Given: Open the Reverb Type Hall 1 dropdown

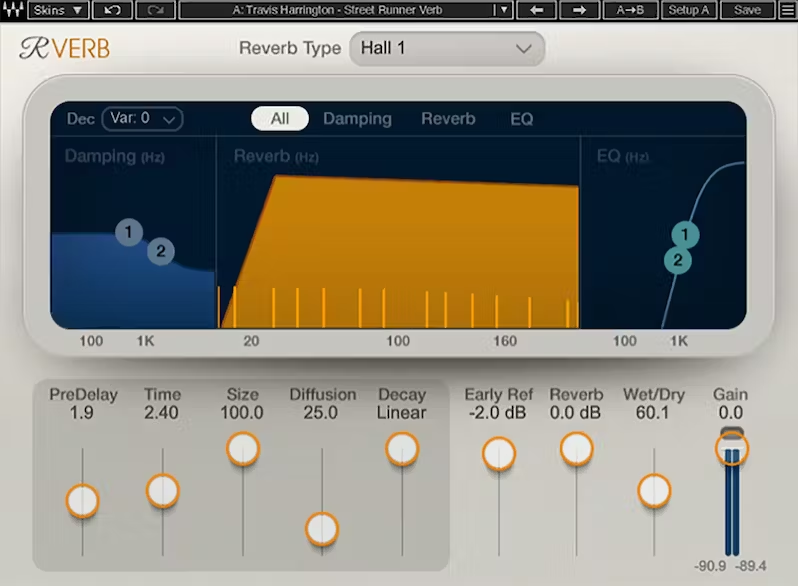Looking at the screenshot, I should [x=447, y=48].
